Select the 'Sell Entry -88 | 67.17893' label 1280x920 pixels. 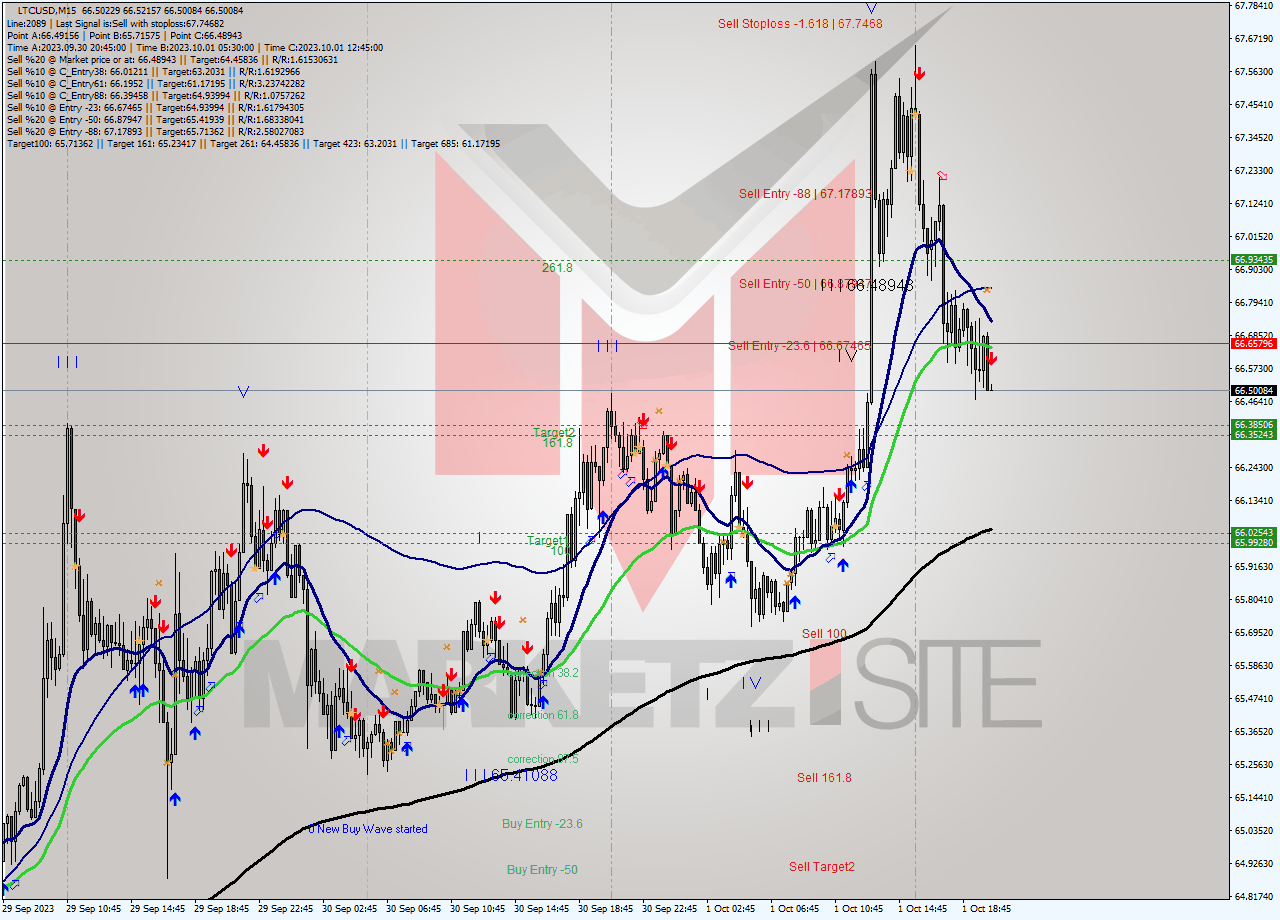(x=805, y=193)
